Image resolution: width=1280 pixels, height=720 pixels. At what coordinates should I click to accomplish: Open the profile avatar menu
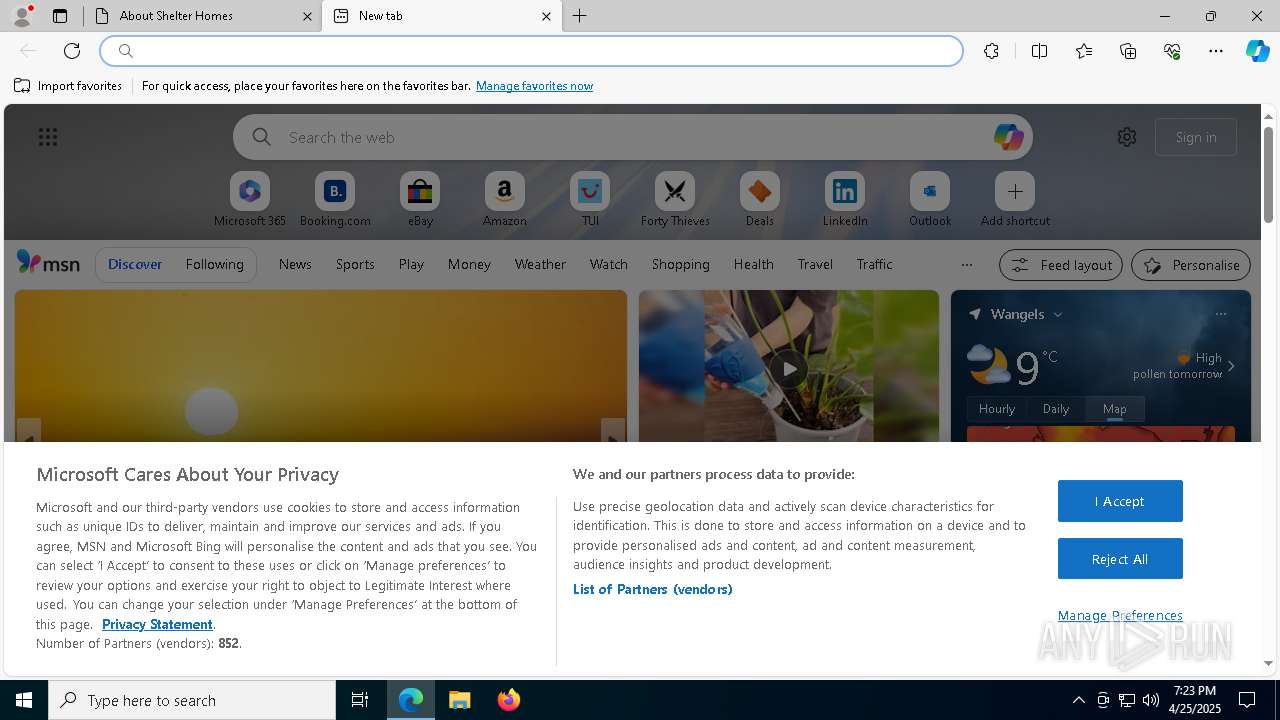click(22, 15)
